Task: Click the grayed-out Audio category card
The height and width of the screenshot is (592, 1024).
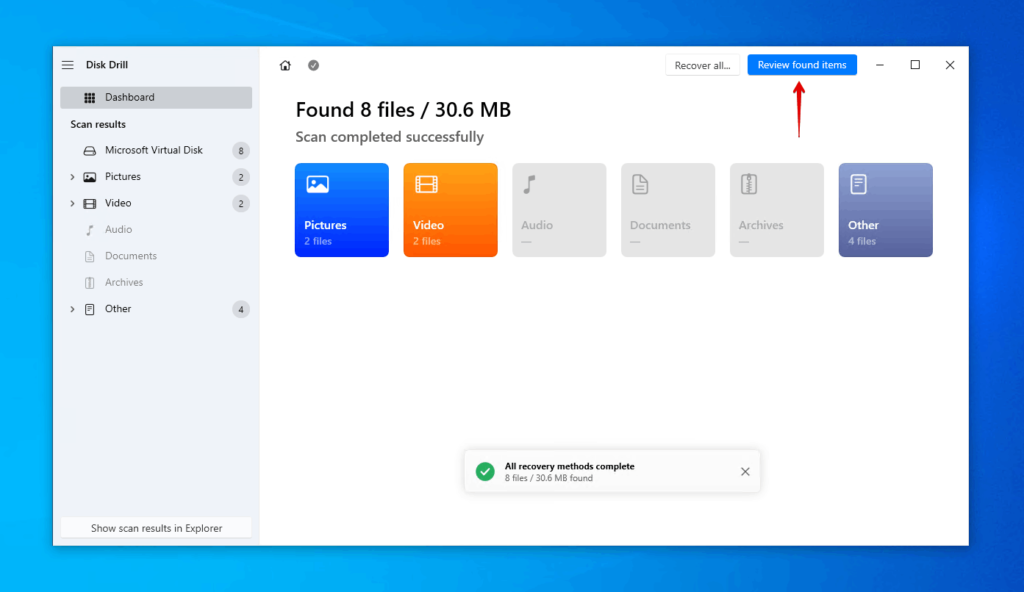Action: tap(559, 210)
